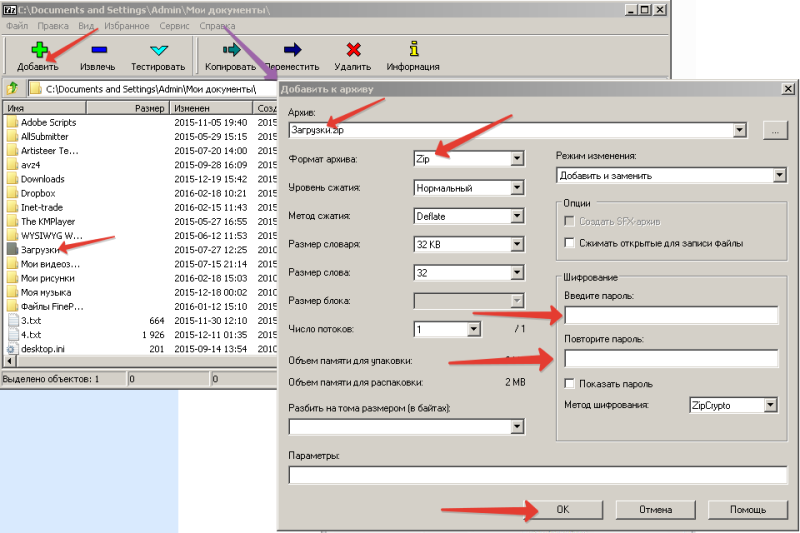This screenshot has width=800, height=533.
Task: Check the Показать пароль box
Action: pyautogui.click(x=570, y=383)
